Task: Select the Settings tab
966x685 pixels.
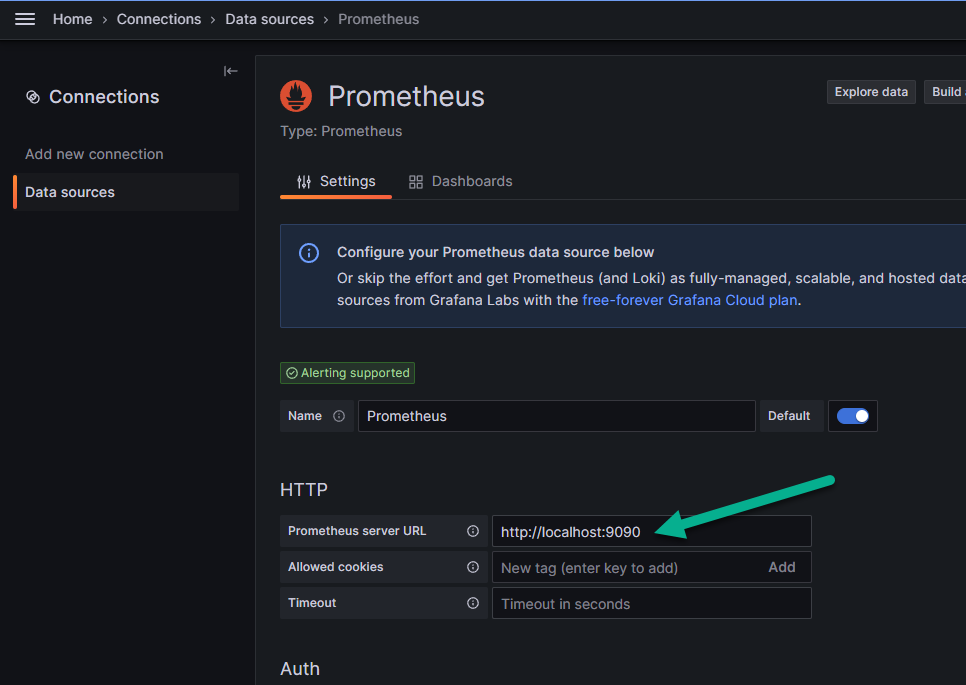Action: click(x=336, y=181)
